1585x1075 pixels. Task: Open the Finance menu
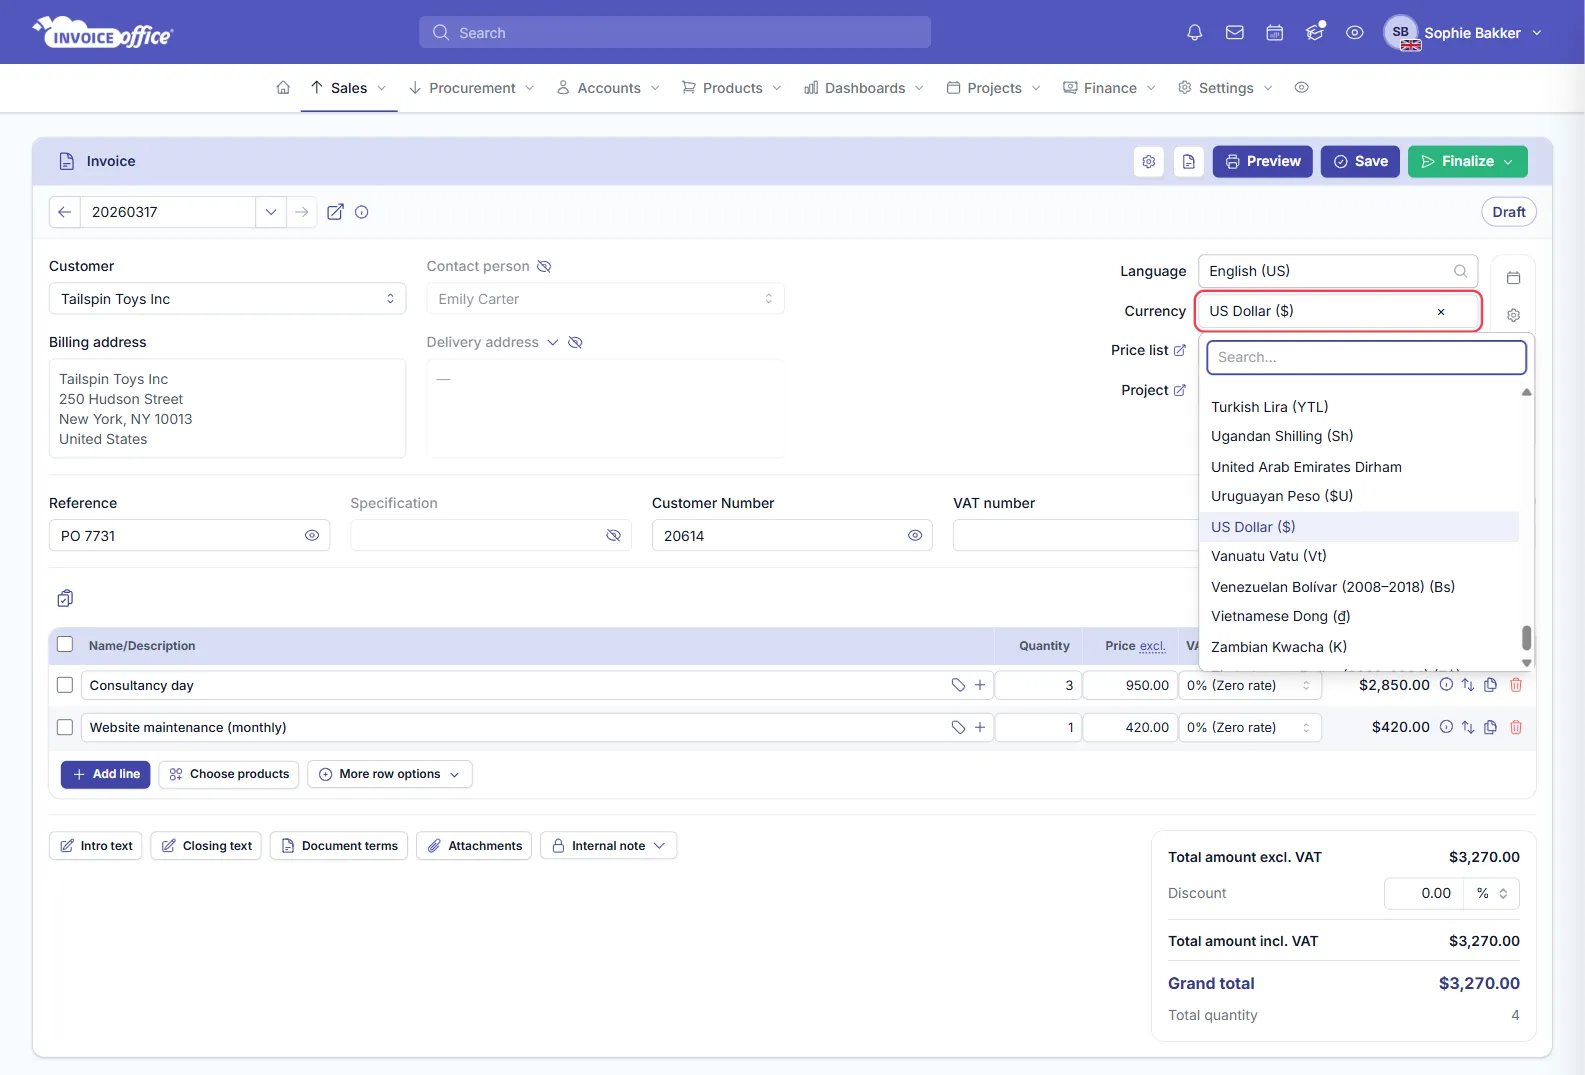[x=1109, y=88]
